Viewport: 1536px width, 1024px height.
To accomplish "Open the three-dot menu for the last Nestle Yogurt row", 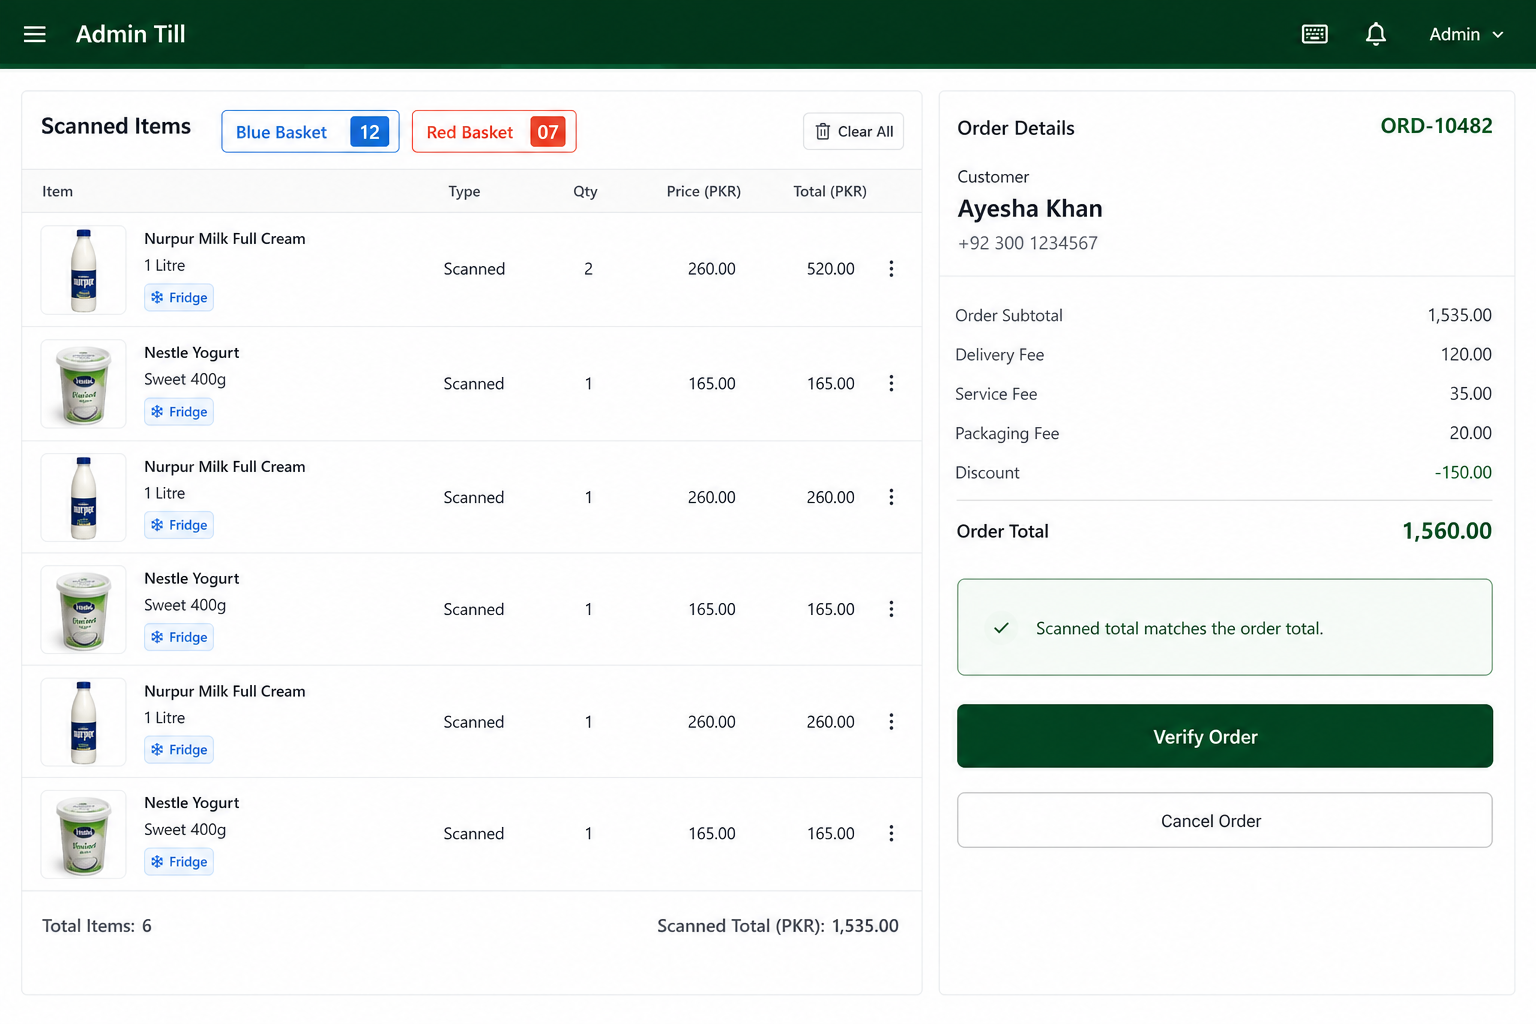I will click(x=891, y=833).
